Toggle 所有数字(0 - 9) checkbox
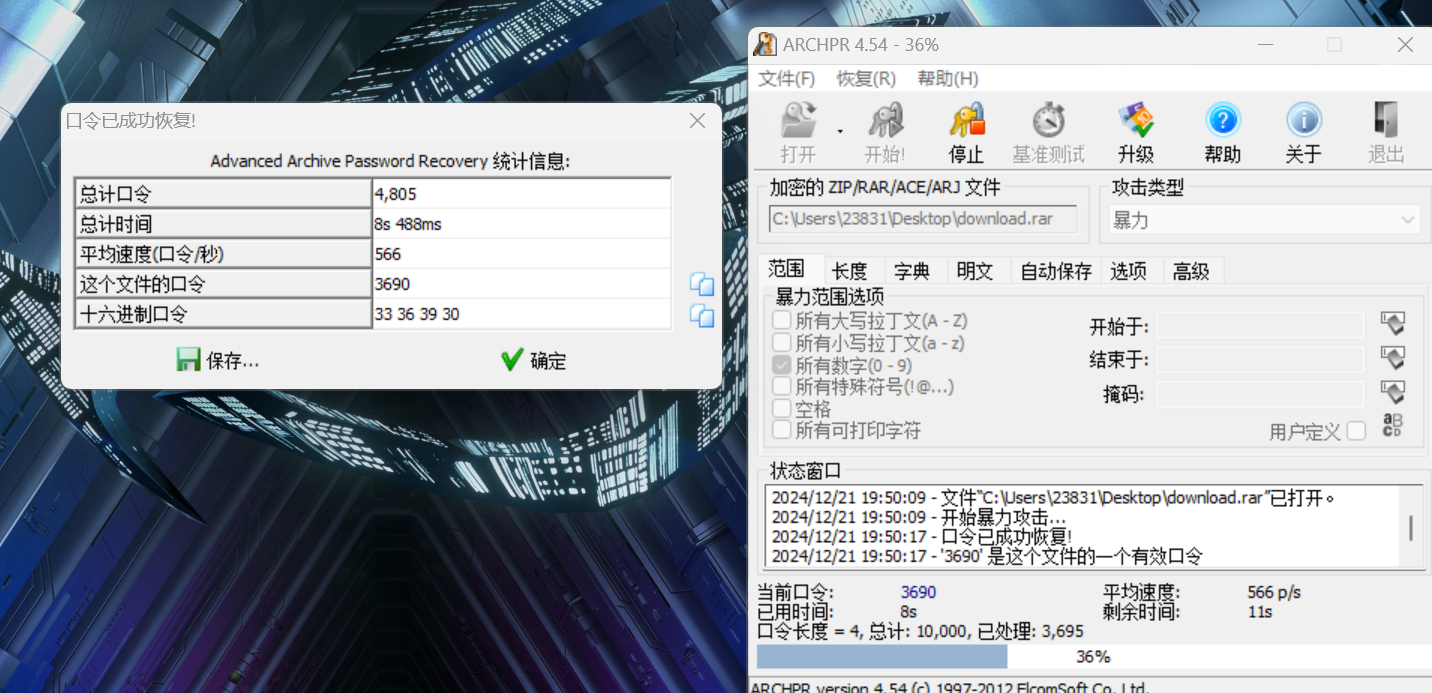 [x=781, y=365]
